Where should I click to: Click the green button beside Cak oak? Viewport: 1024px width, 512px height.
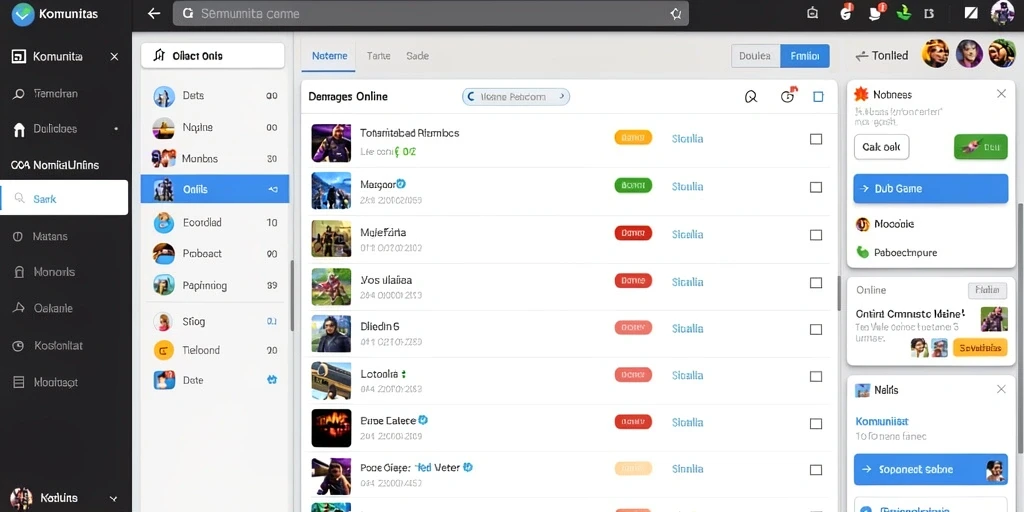click(981, 147)
